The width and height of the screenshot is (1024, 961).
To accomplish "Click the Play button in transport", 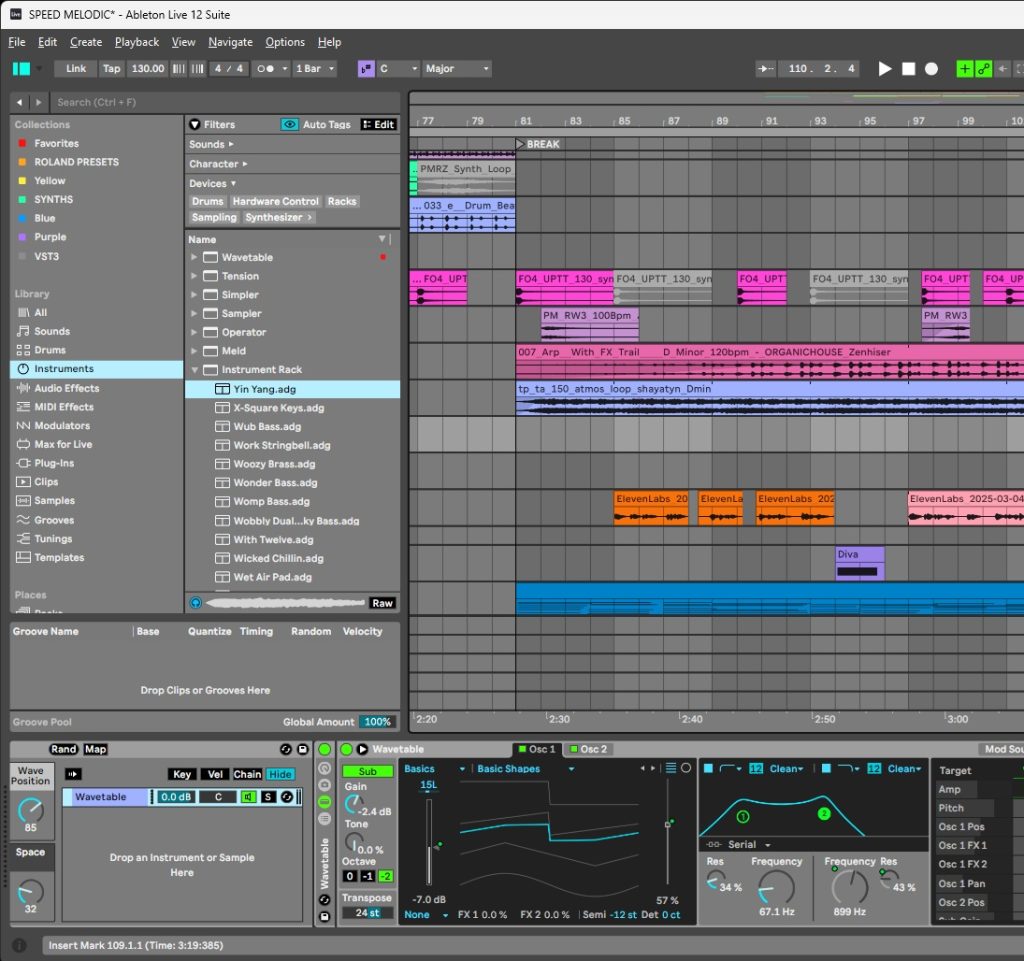I will (x=884, y=69).
